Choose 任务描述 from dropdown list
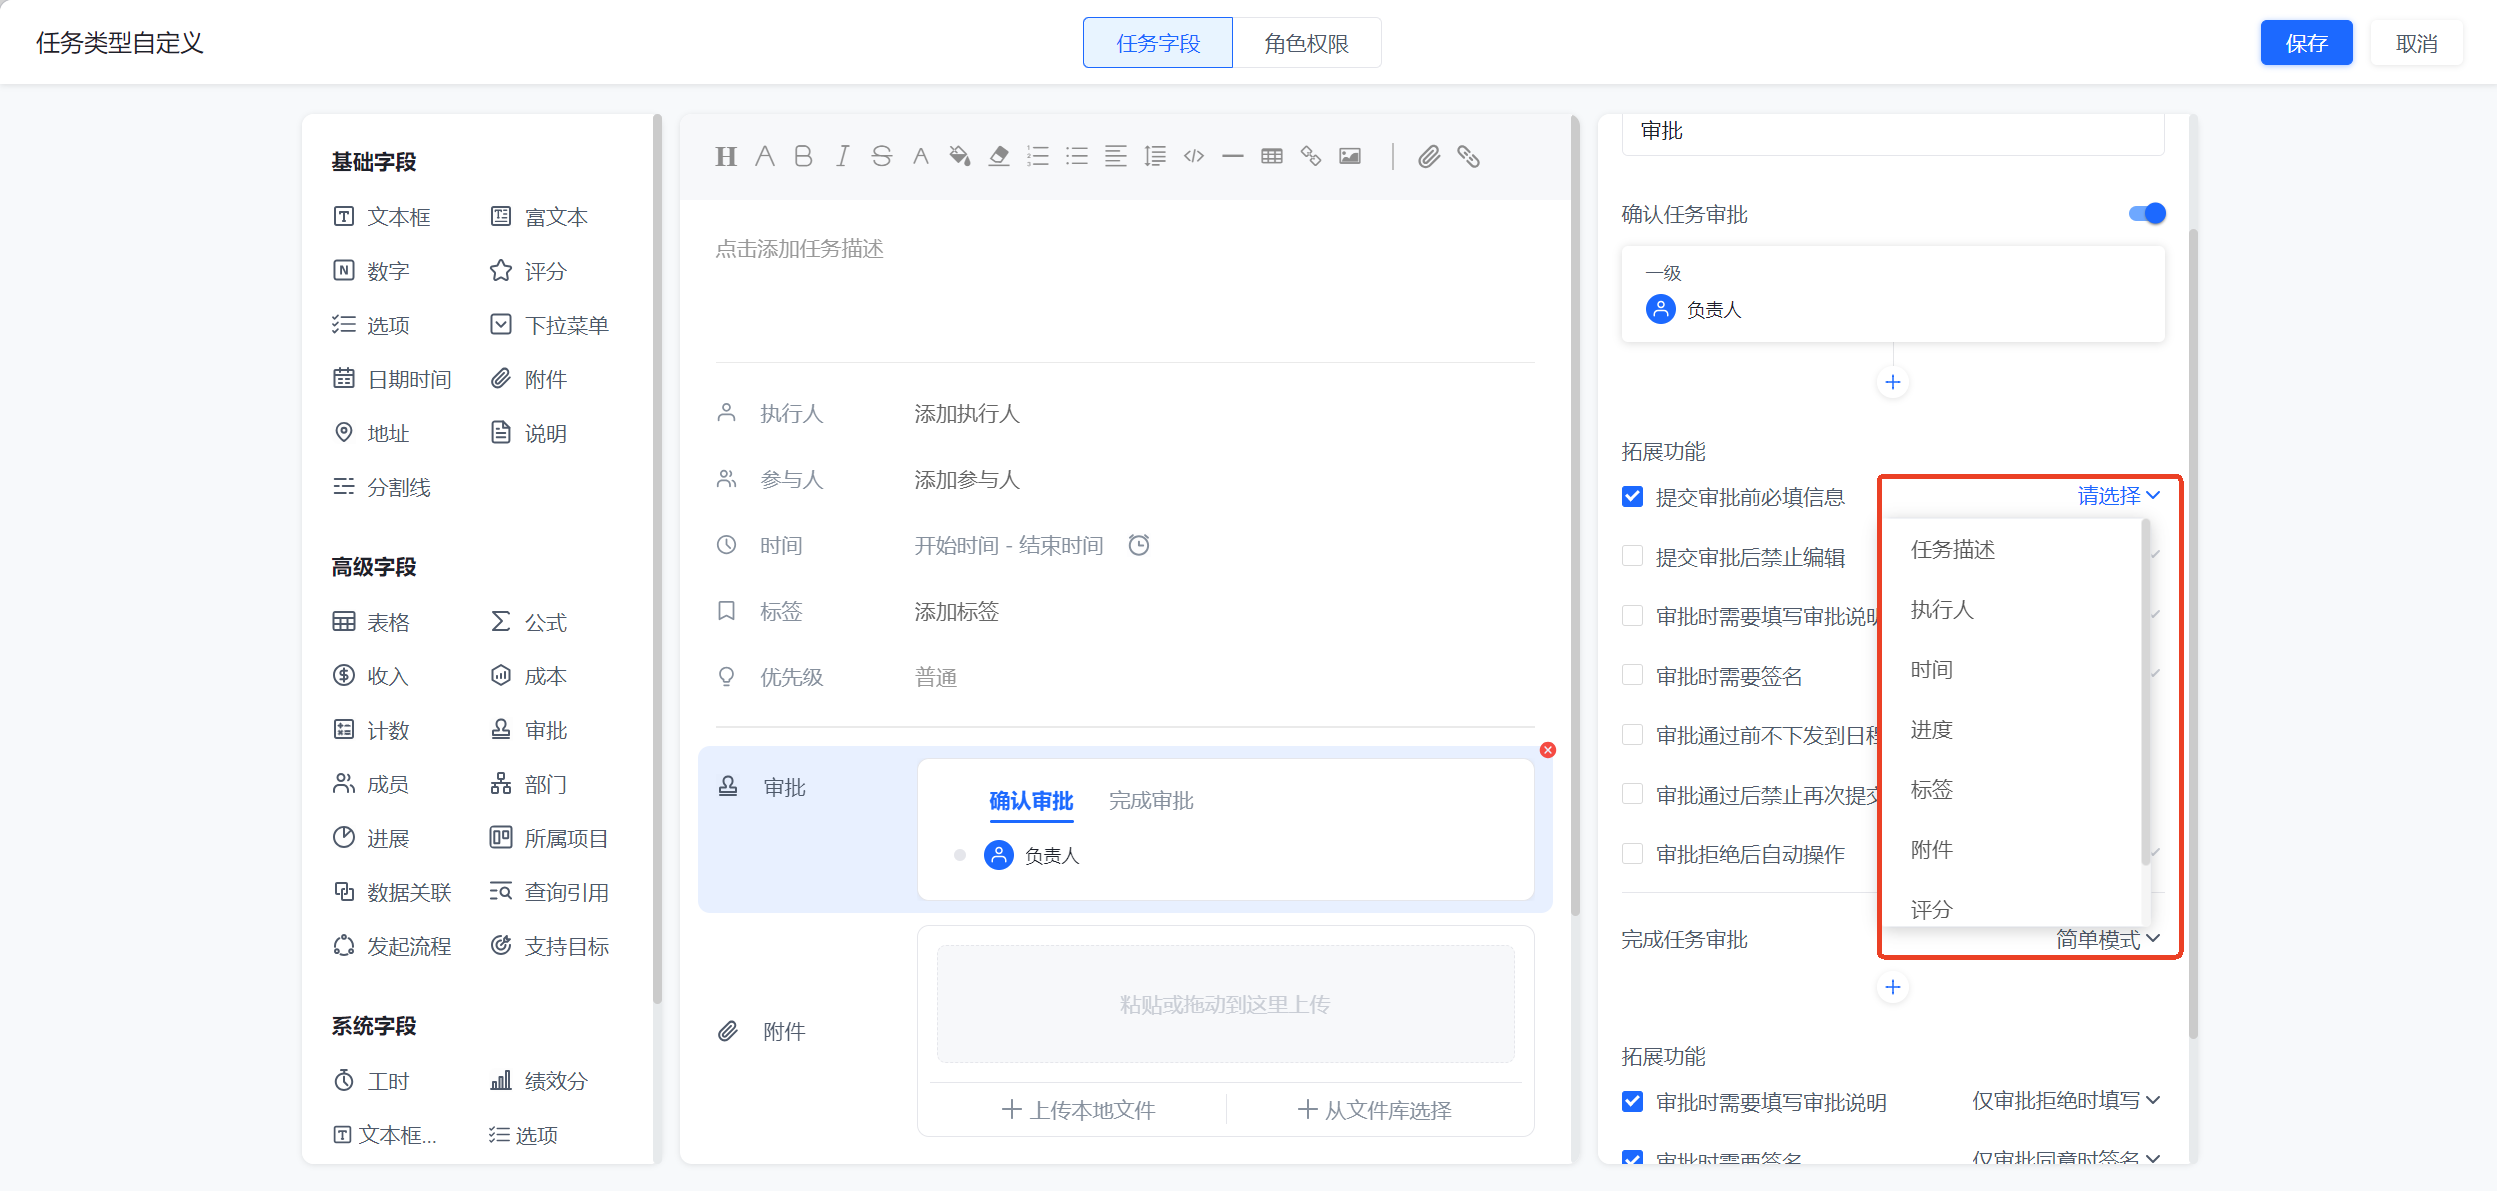 pyautogui.click(x=2012, y=549)
